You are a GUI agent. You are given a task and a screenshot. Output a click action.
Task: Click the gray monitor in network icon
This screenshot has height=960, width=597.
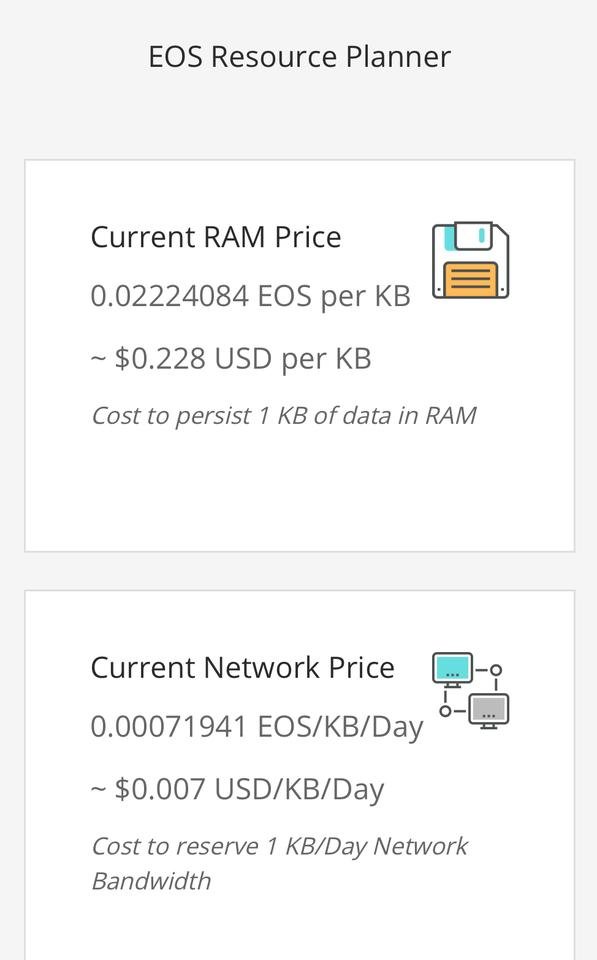489,711
